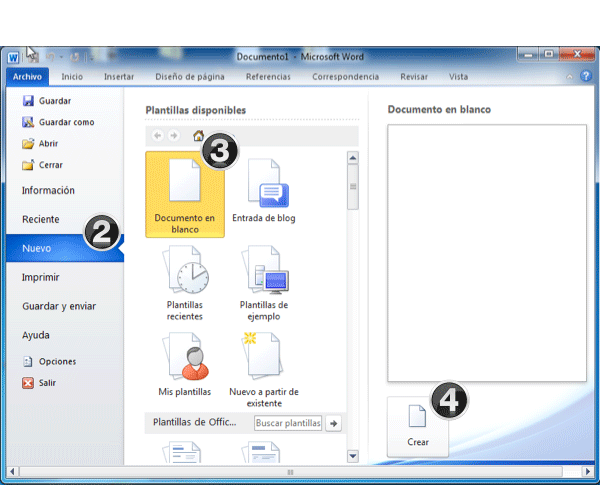Click the Home house icon in templates bar
600x485 pixels.
click(x=198, y=136)
